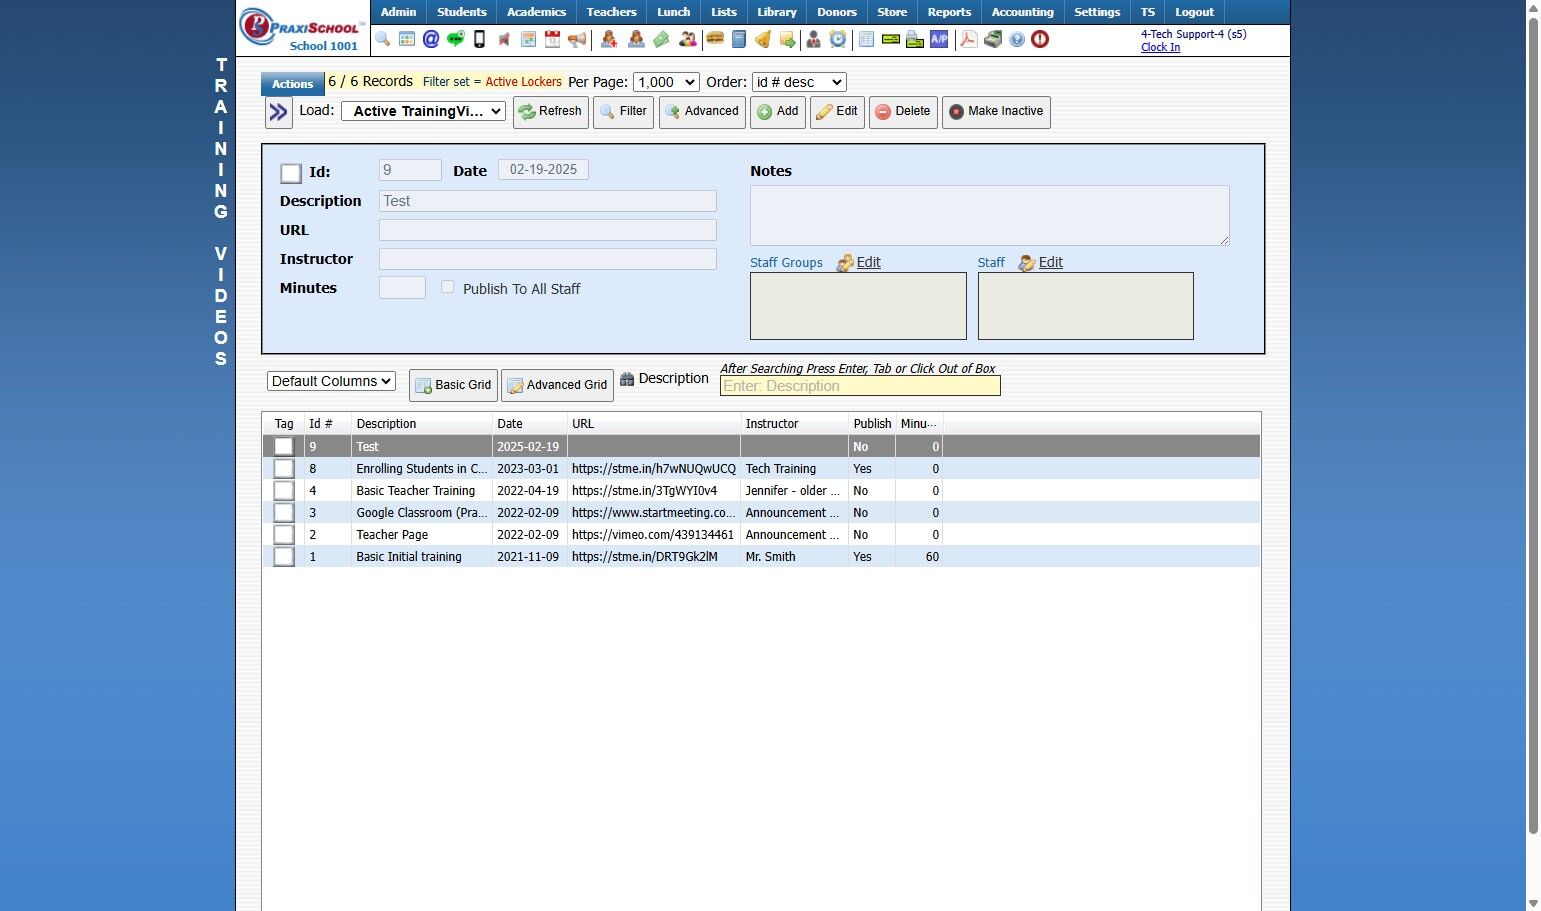
Task: Click the blue help question icon
Action: pos(1017,39)
